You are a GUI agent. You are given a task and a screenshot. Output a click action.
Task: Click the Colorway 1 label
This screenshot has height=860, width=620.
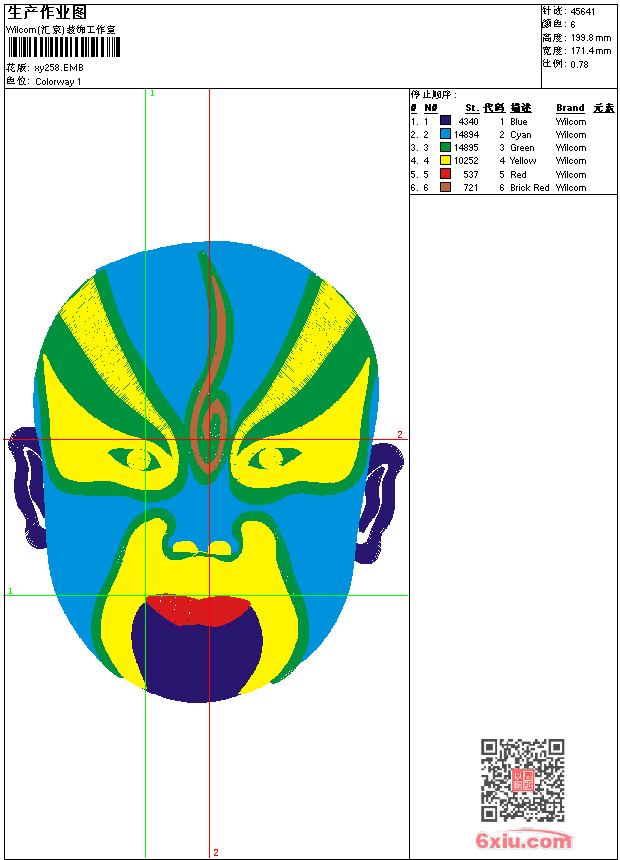click(x=58, y=82)
